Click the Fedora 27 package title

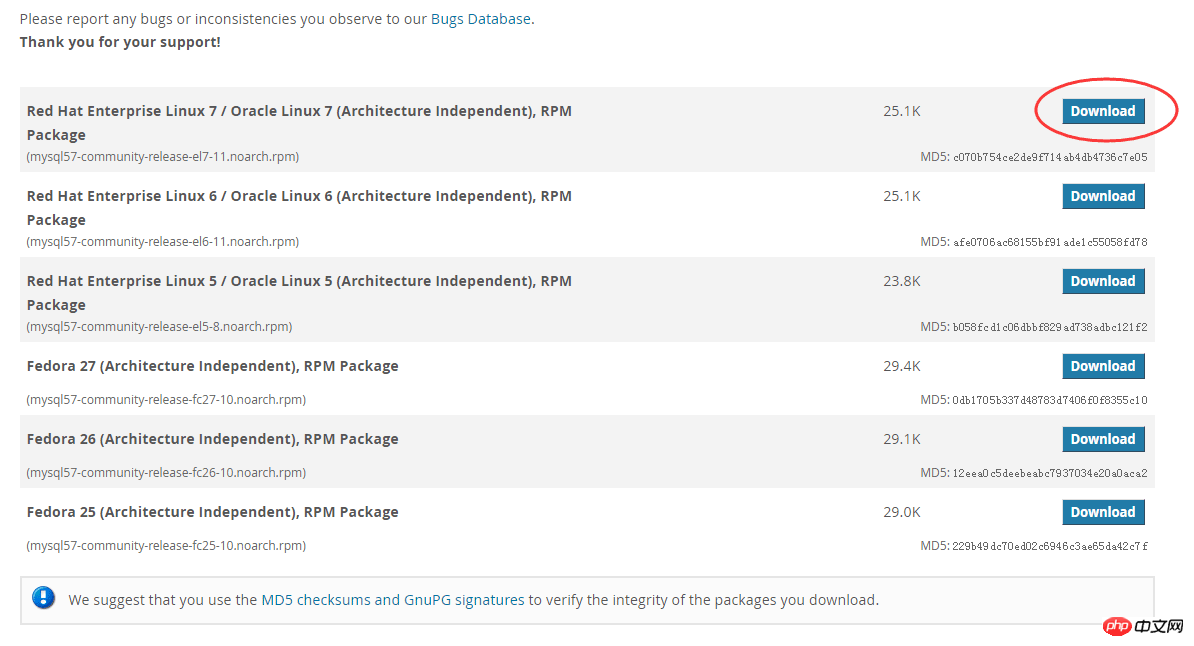tap(212, 366)
